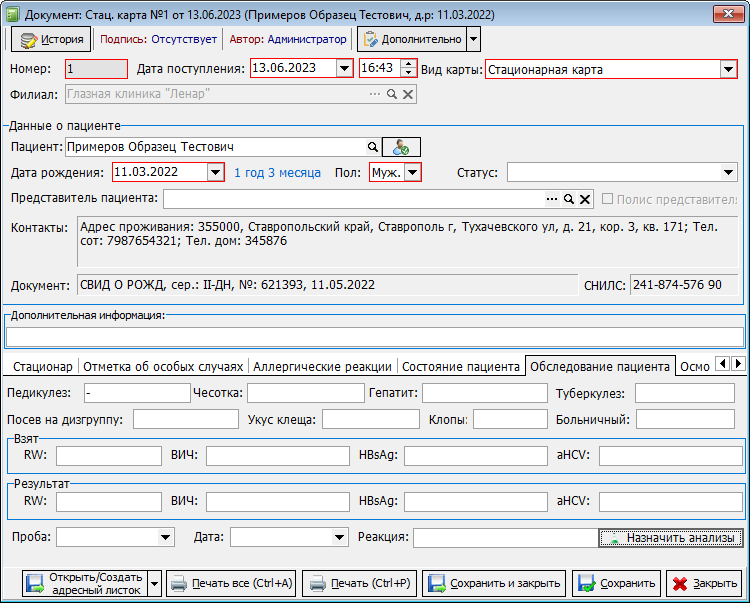Click the aHCV field in Результат group

click(x=671, y=502)
